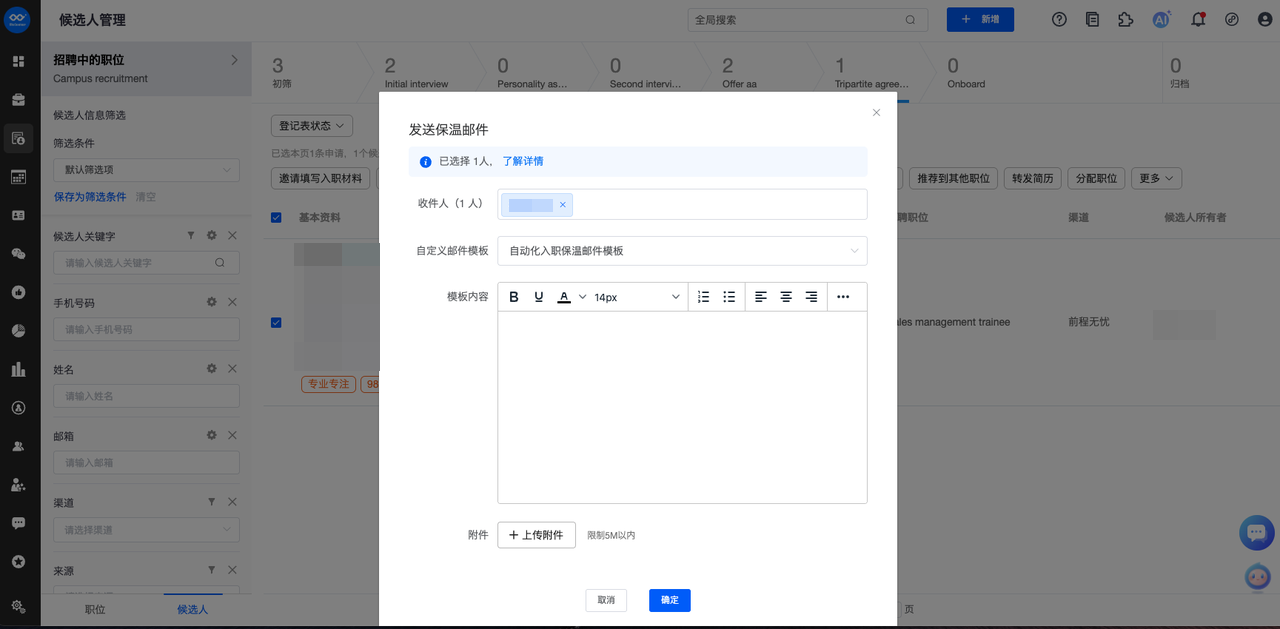Remove the recipient tag from 收件人

tap(563, 205)
